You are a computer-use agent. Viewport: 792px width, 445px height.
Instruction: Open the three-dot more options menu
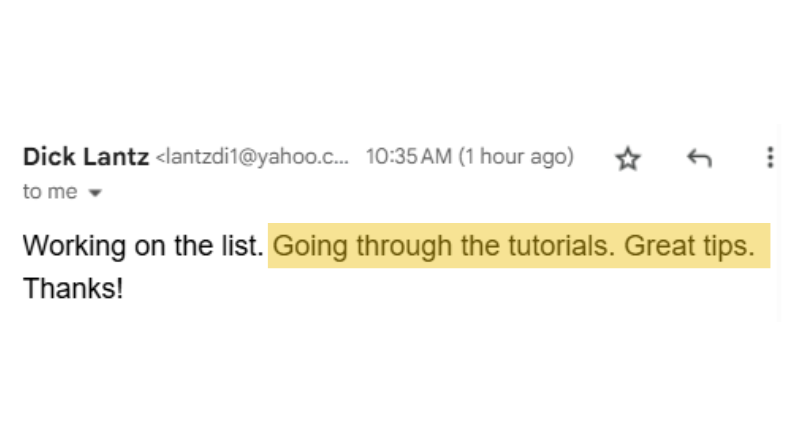coord(769,157)
